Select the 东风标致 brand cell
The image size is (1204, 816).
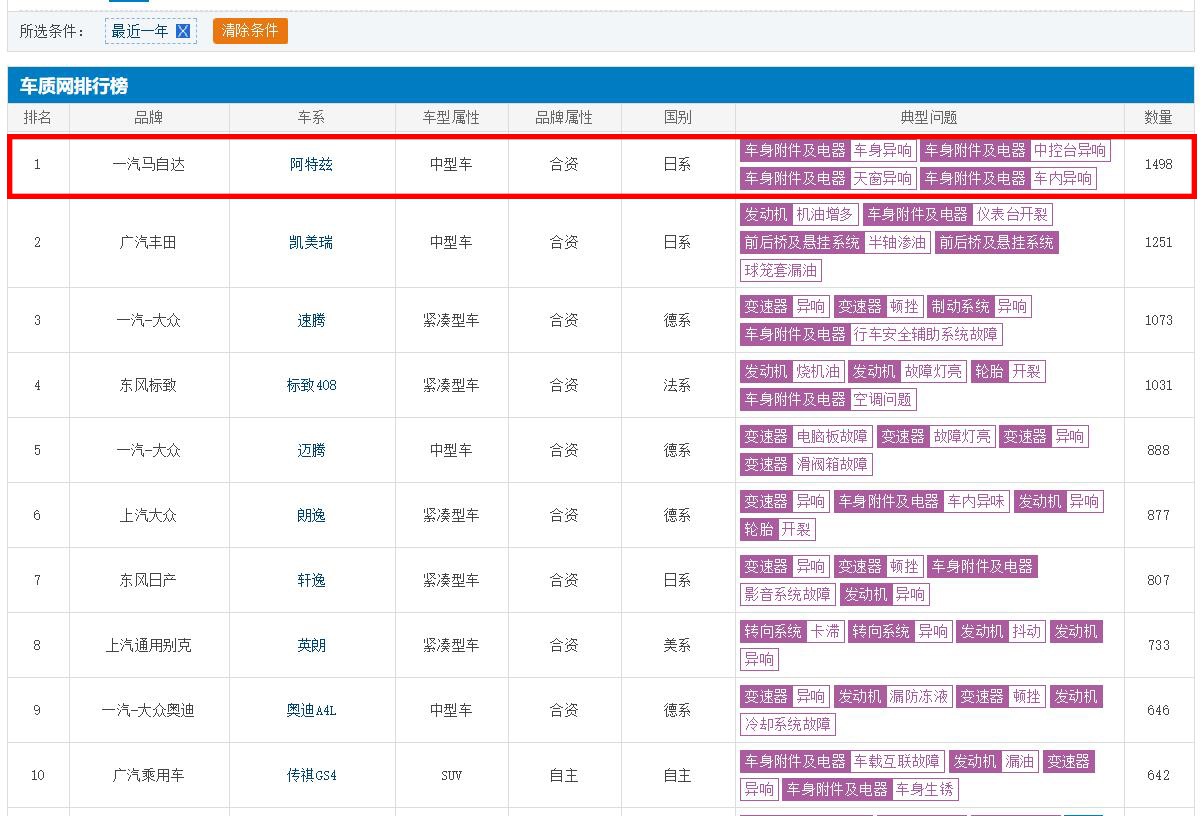click(149, 385)
